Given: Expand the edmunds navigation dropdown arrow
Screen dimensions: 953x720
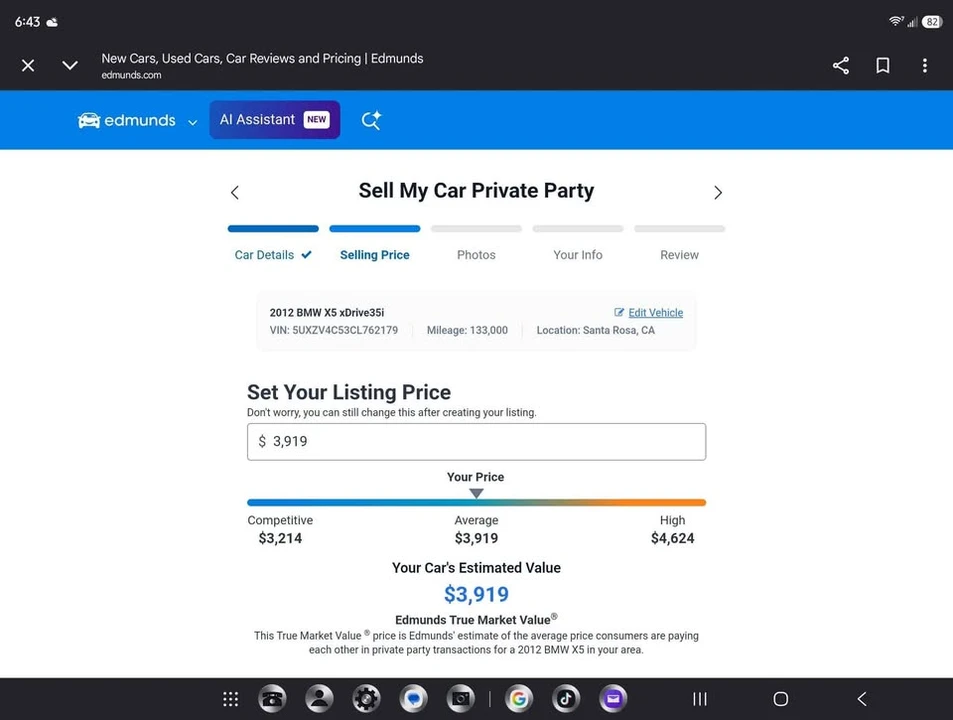Looking at the screenshot, I should point(193,122).
